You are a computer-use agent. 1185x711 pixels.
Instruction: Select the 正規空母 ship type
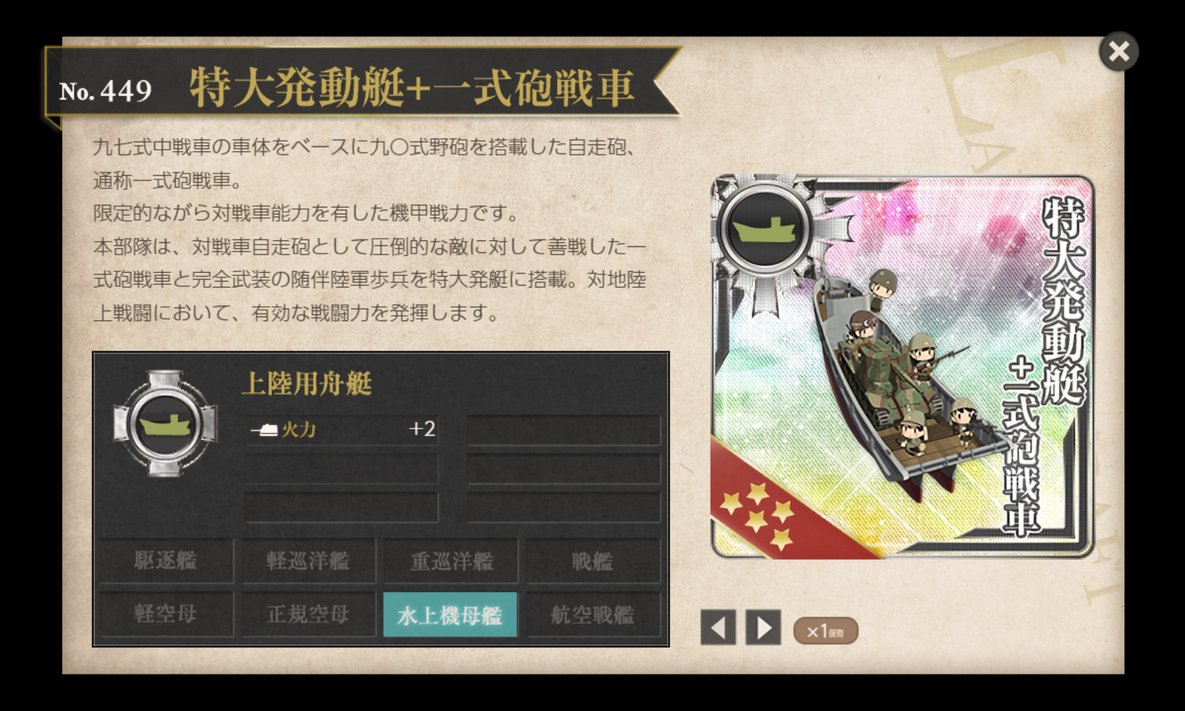[308, 614]
